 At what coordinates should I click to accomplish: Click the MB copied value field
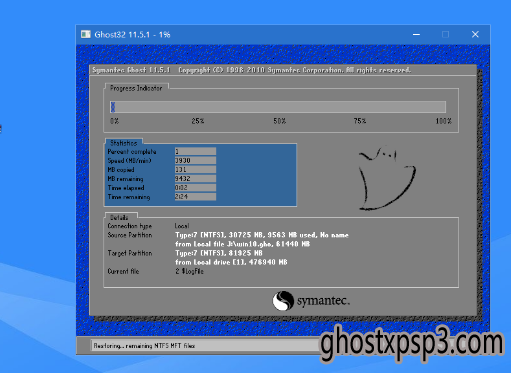click(x=195, y=170)
